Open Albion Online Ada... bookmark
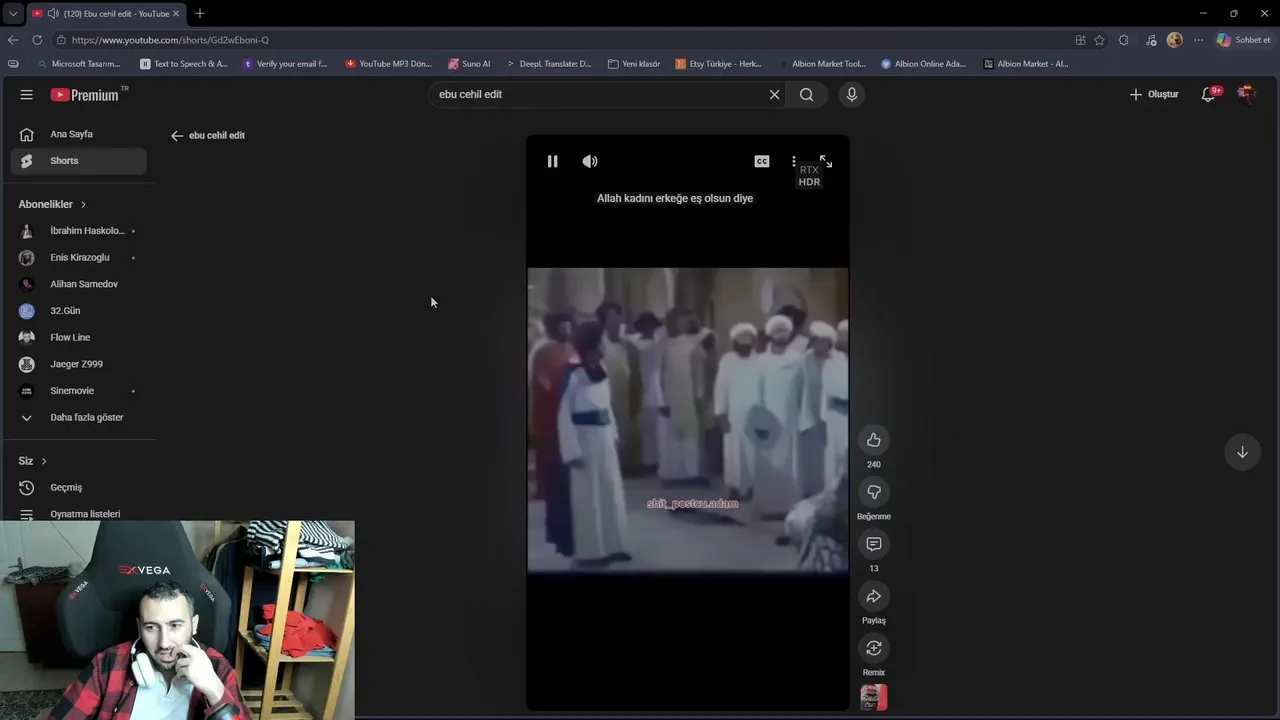The width and height of the screenshot is (1280, 720). [x=923, y=64]
